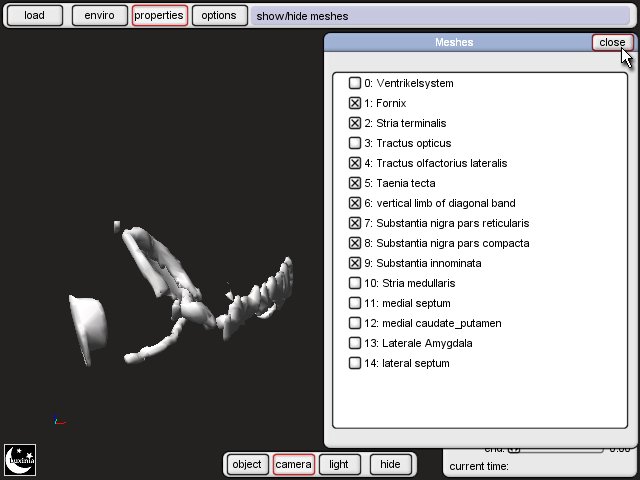Enable the Ventrikelsystem mesh checkbox
The height and width of the screenshot is (480, 640).
click(355, 83)
